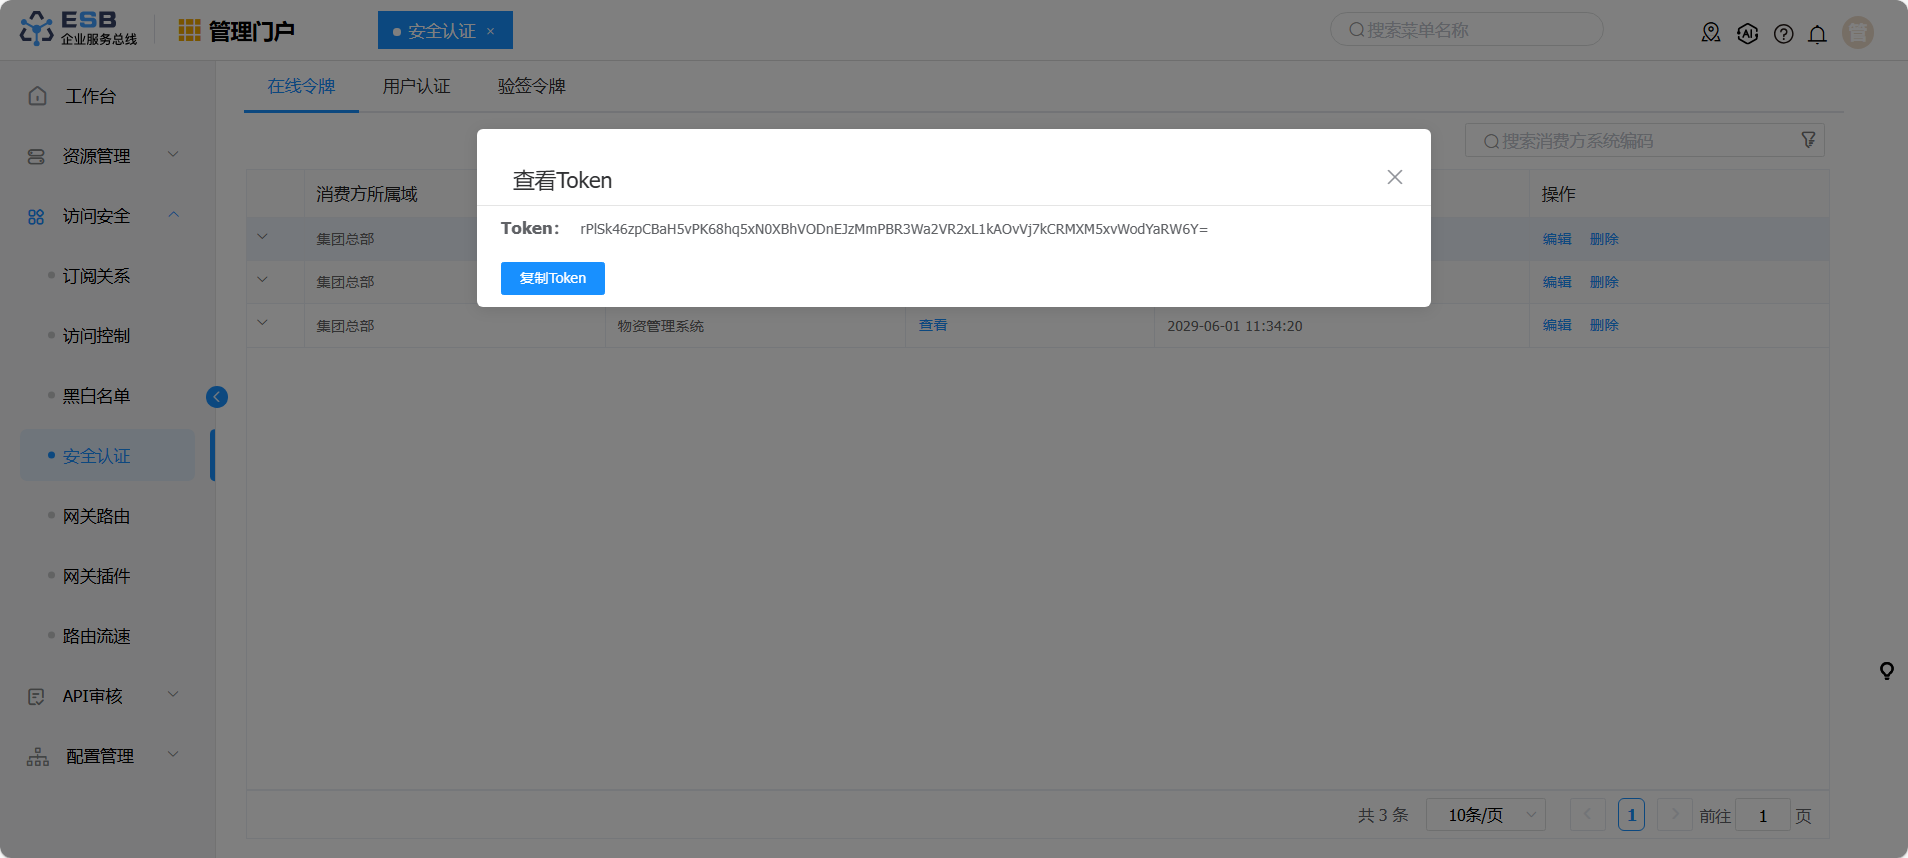Open 网关路由 in the sidebar
Viewport: 1908px width, 858px height.
(97, 516)
